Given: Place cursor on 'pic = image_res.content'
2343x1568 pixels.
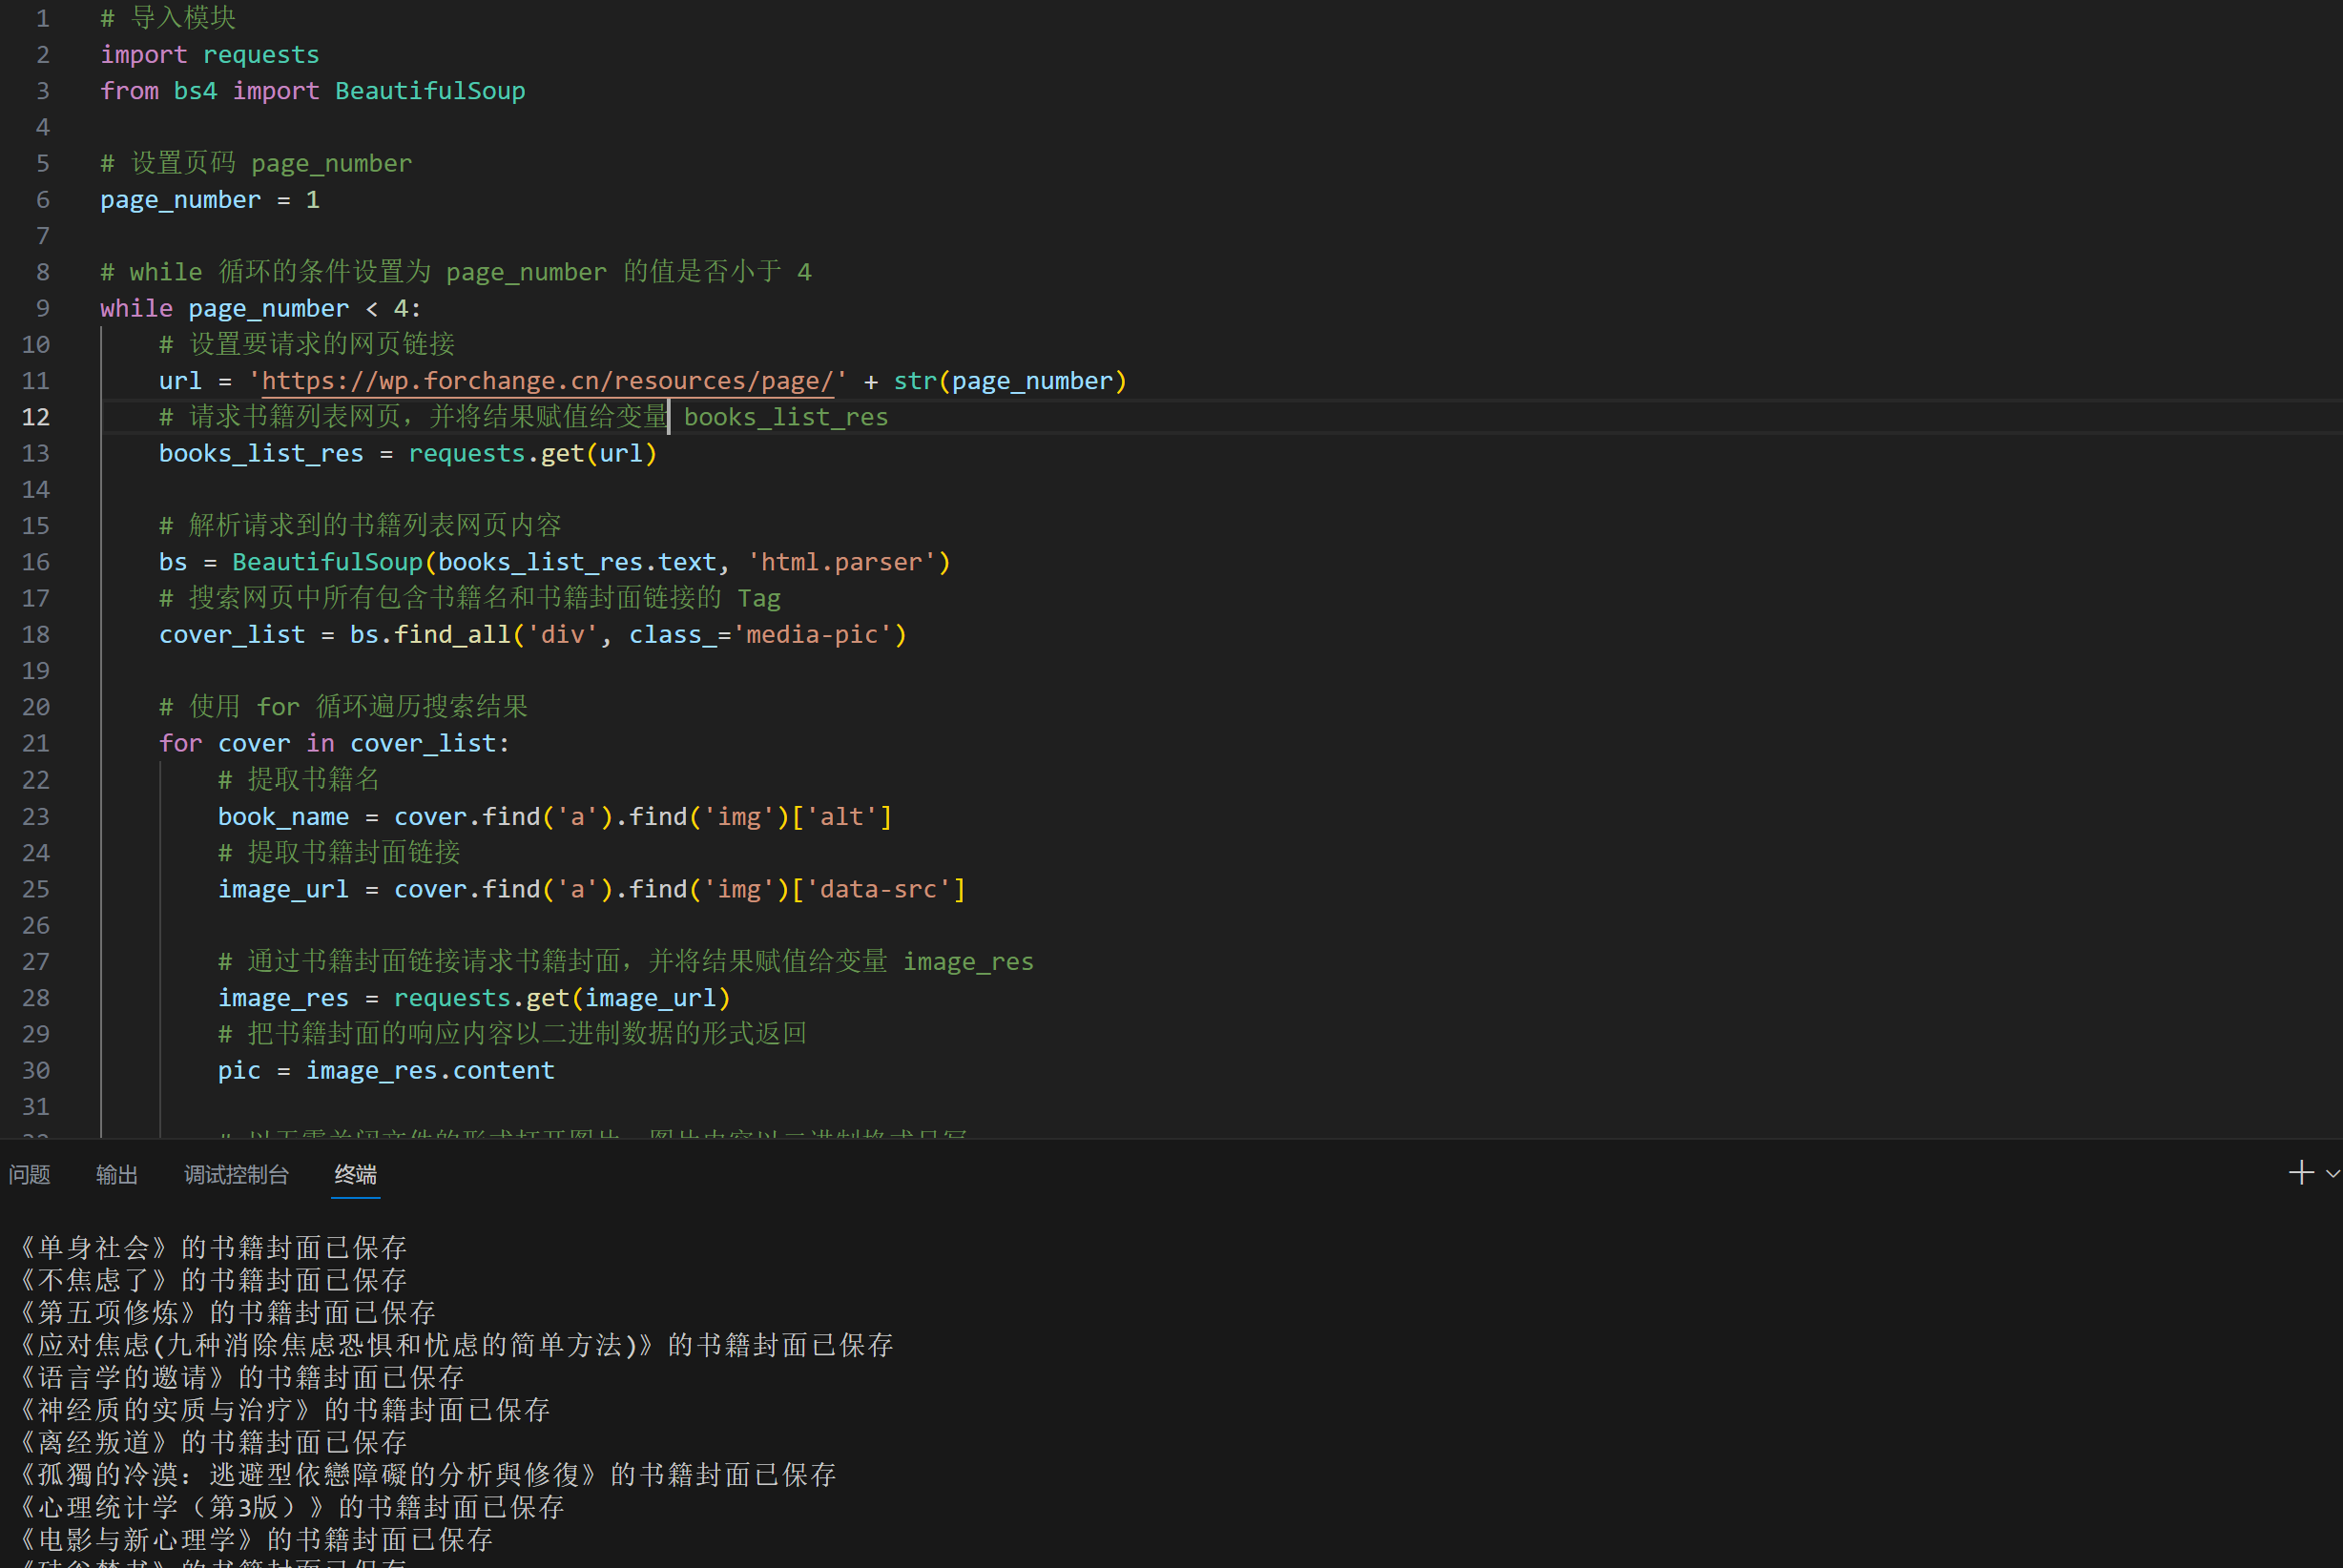Looking at the screenshot, I should tap(386, 1071).
